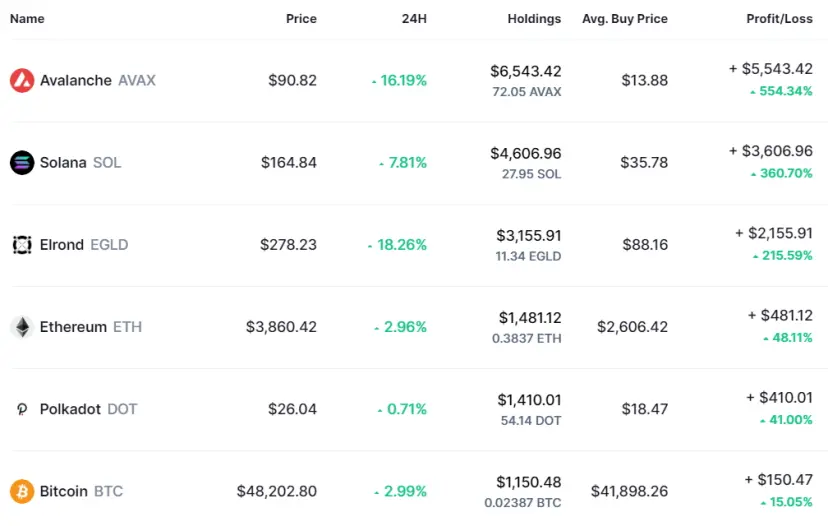Screen dimensions: 828x526
Task: Sort by the Profit/Loss column header
Action: tap(779, 18)
